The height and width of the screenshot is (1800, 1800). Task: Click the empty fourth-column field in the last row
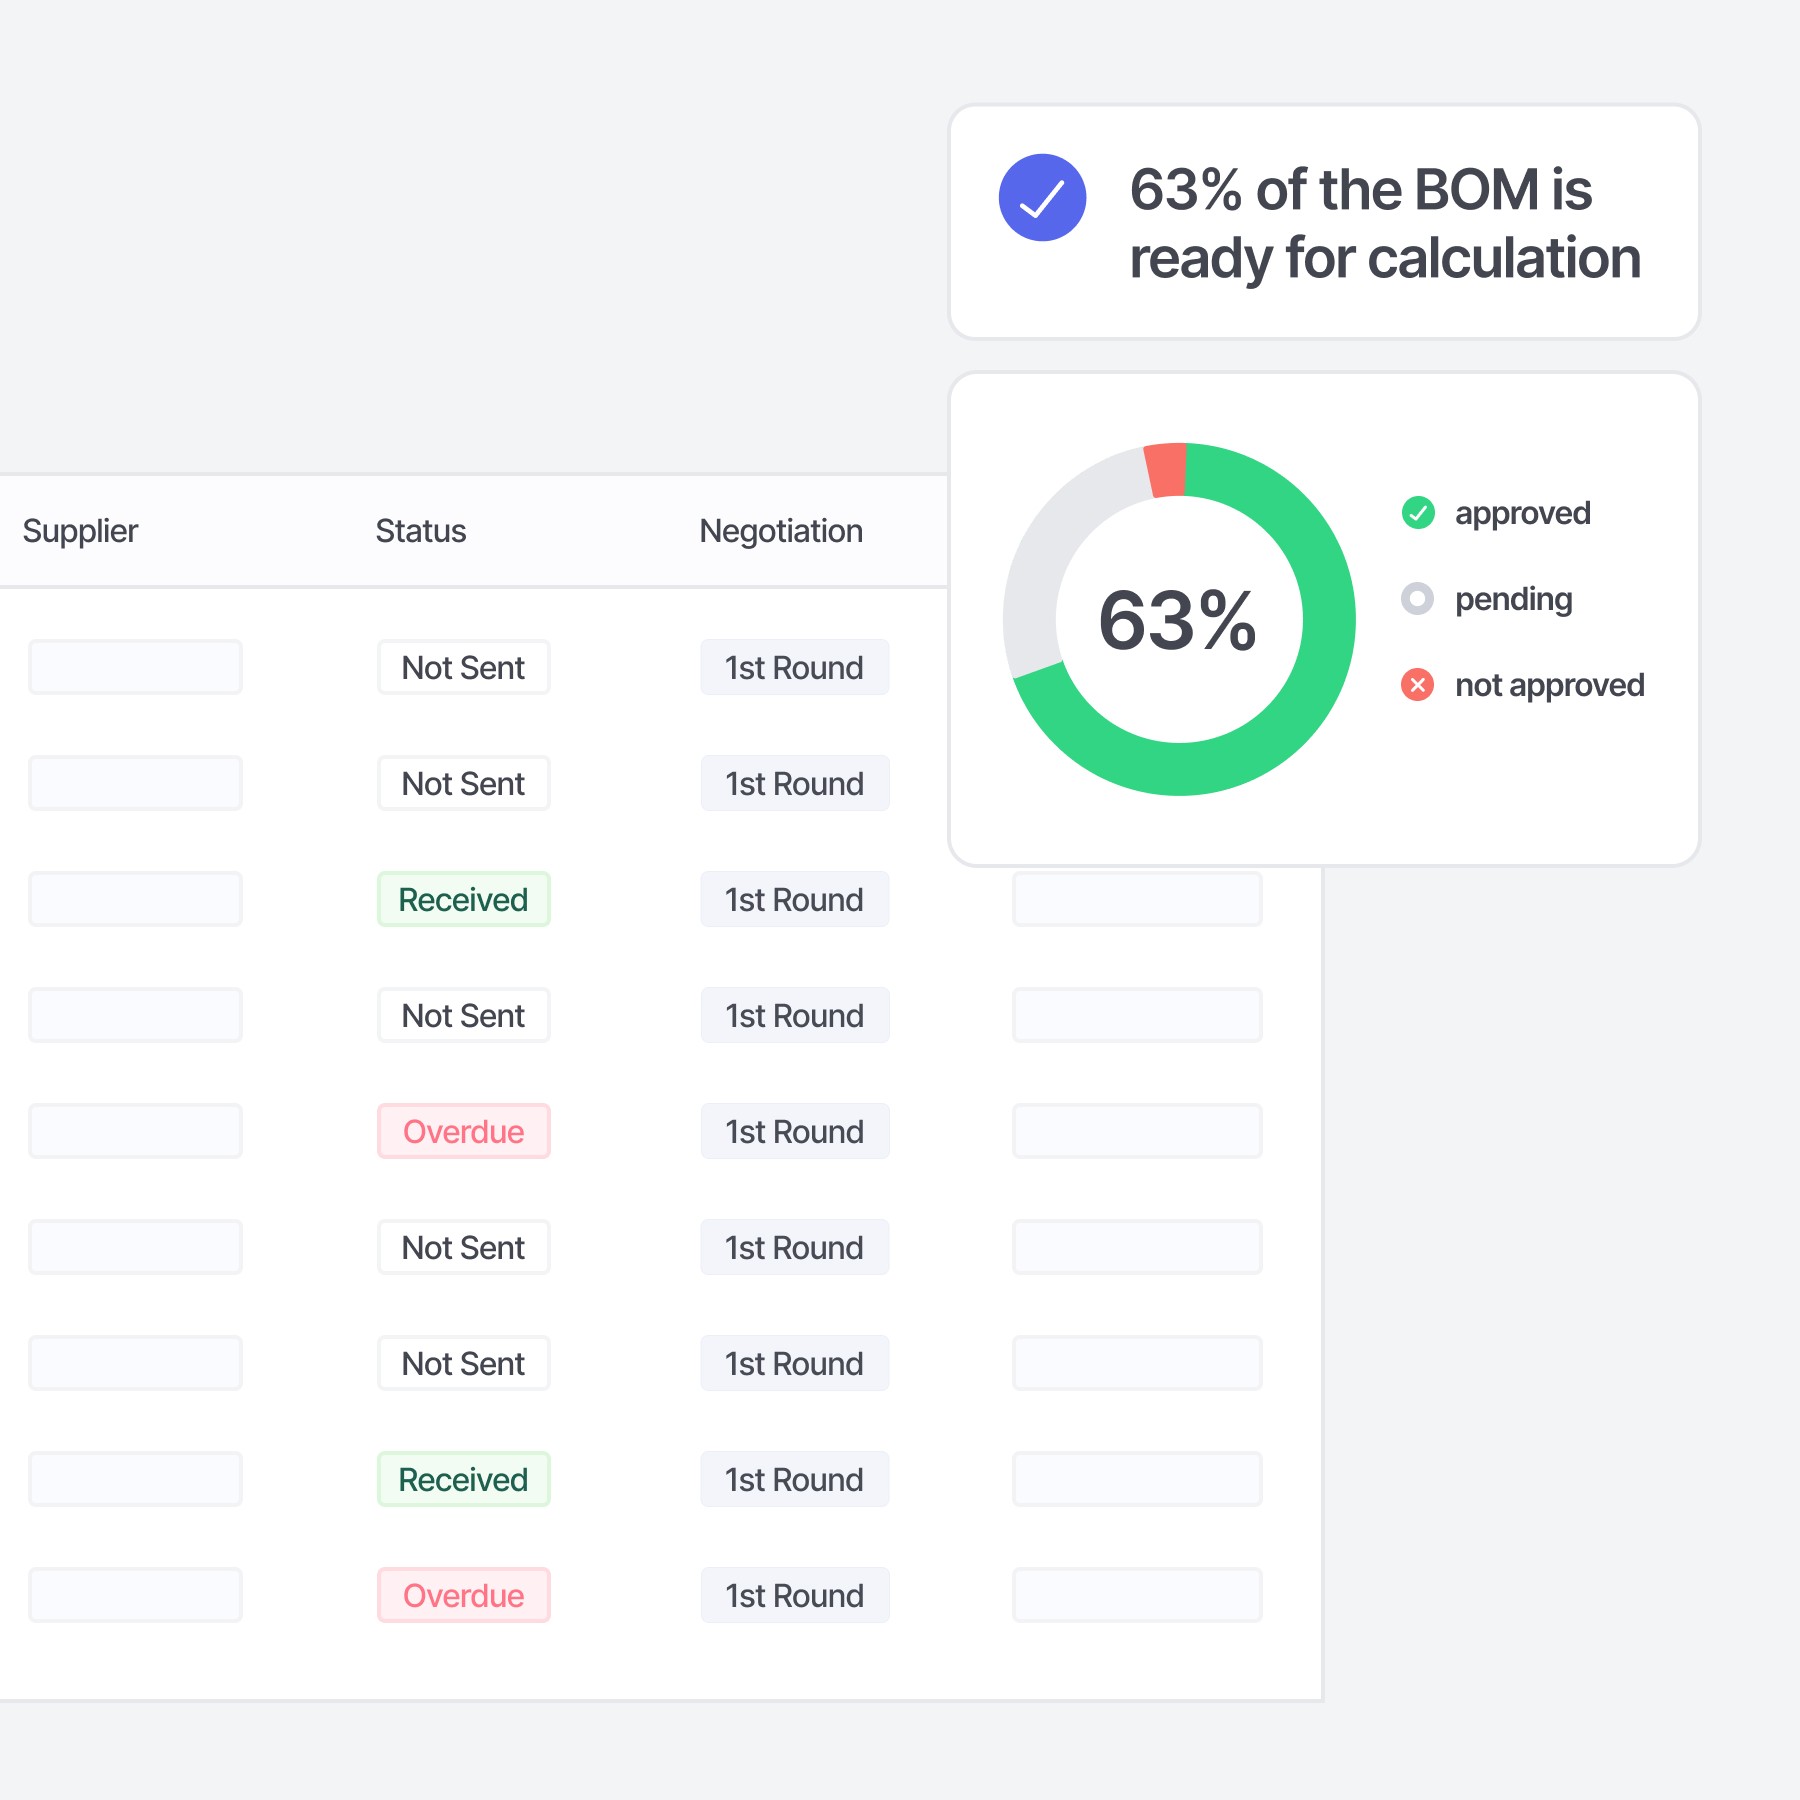tap(1137, 1595)
